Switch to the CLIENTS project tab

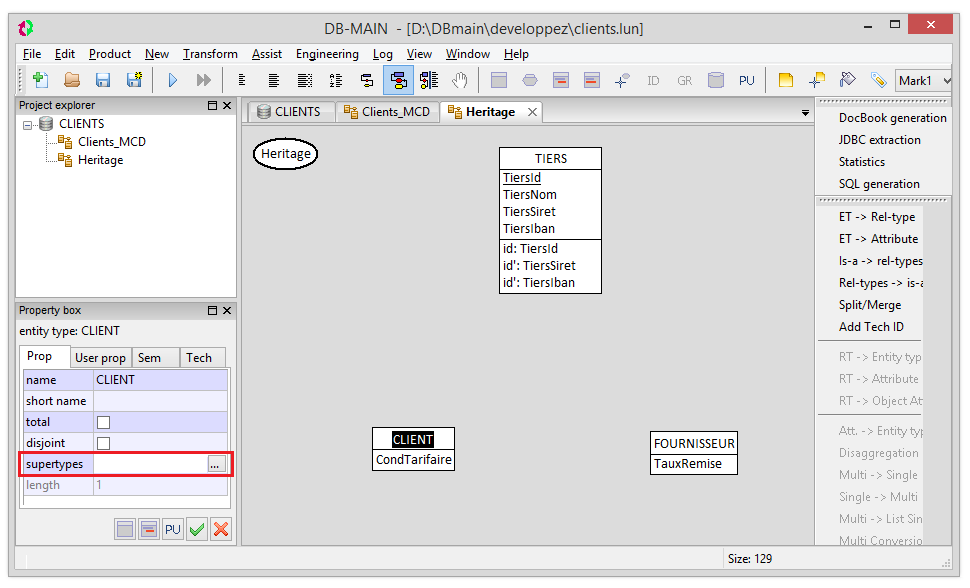pyautogui.click(x=290, y=112)
